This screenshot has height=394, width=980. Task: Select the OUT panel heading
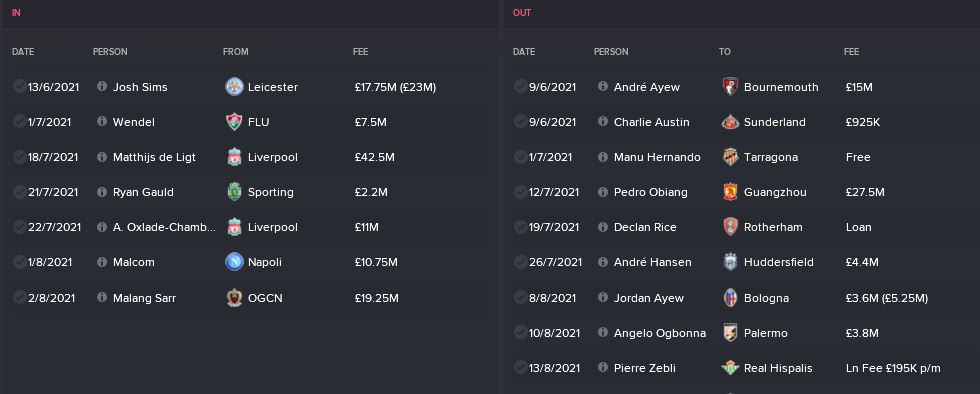522,13
